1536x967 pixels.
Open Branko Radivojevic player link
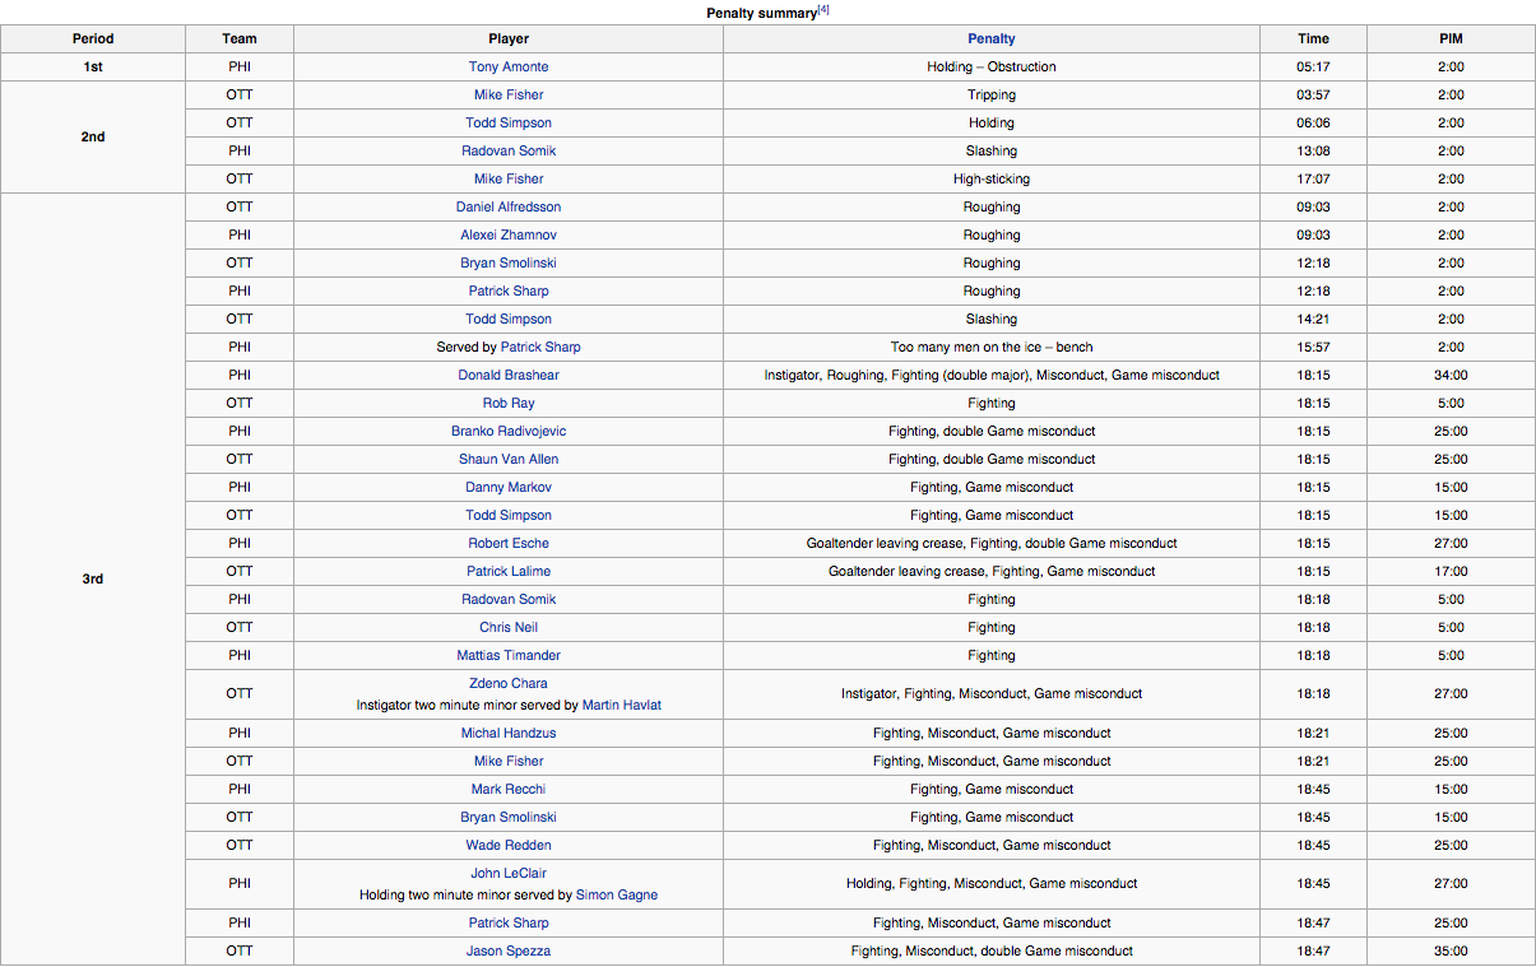pos(508,431)
